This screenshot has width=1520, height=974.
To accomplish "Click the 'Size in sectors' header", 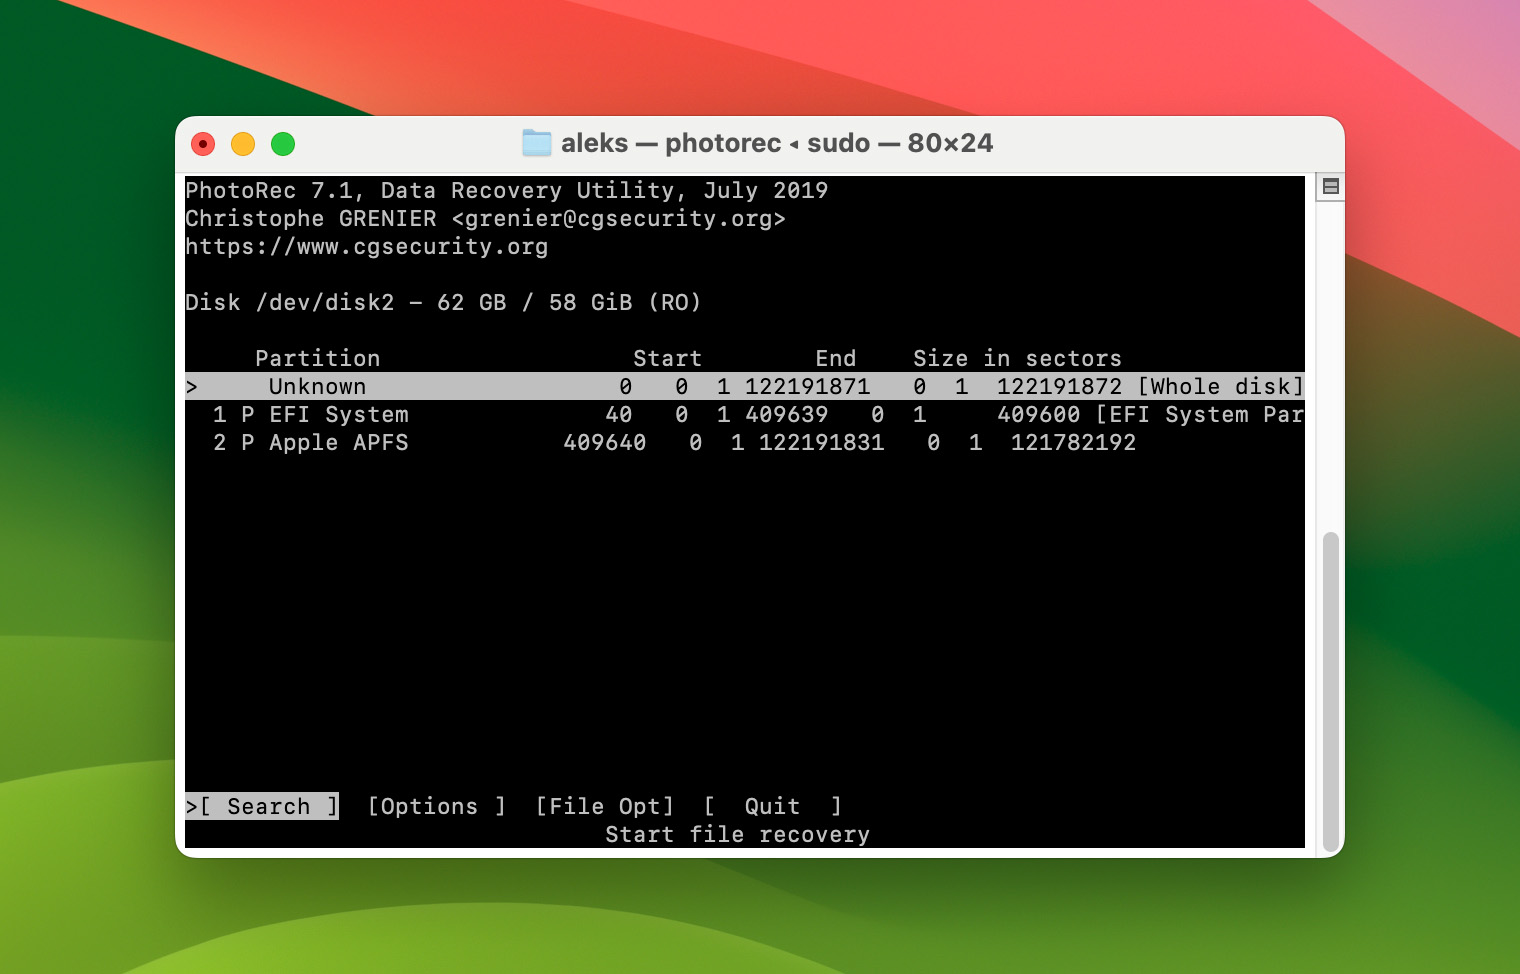I will [x=1017, y=358].
